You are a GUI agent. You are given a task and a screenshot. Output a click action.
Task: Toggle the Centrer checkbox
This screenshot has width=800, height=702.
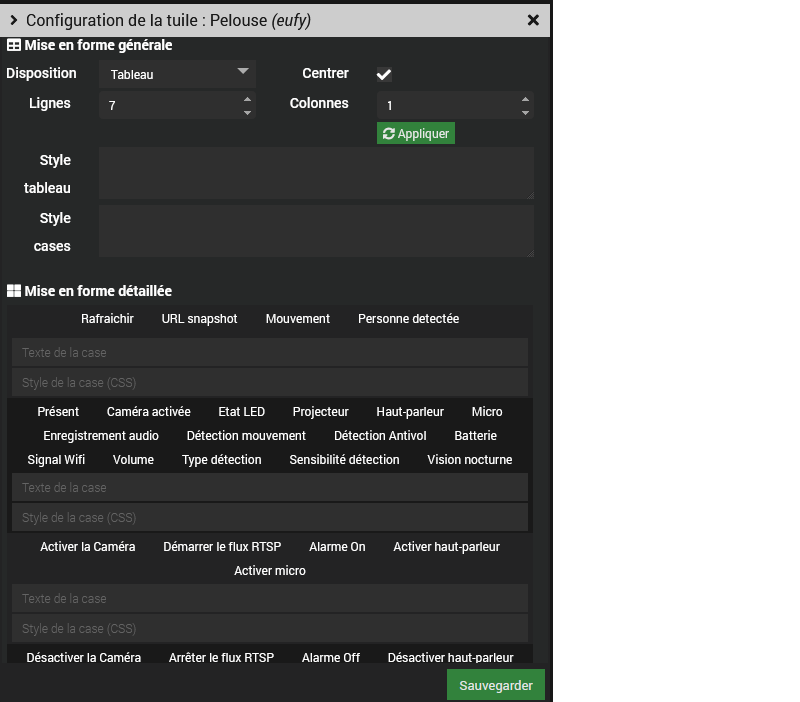[384, 74]
